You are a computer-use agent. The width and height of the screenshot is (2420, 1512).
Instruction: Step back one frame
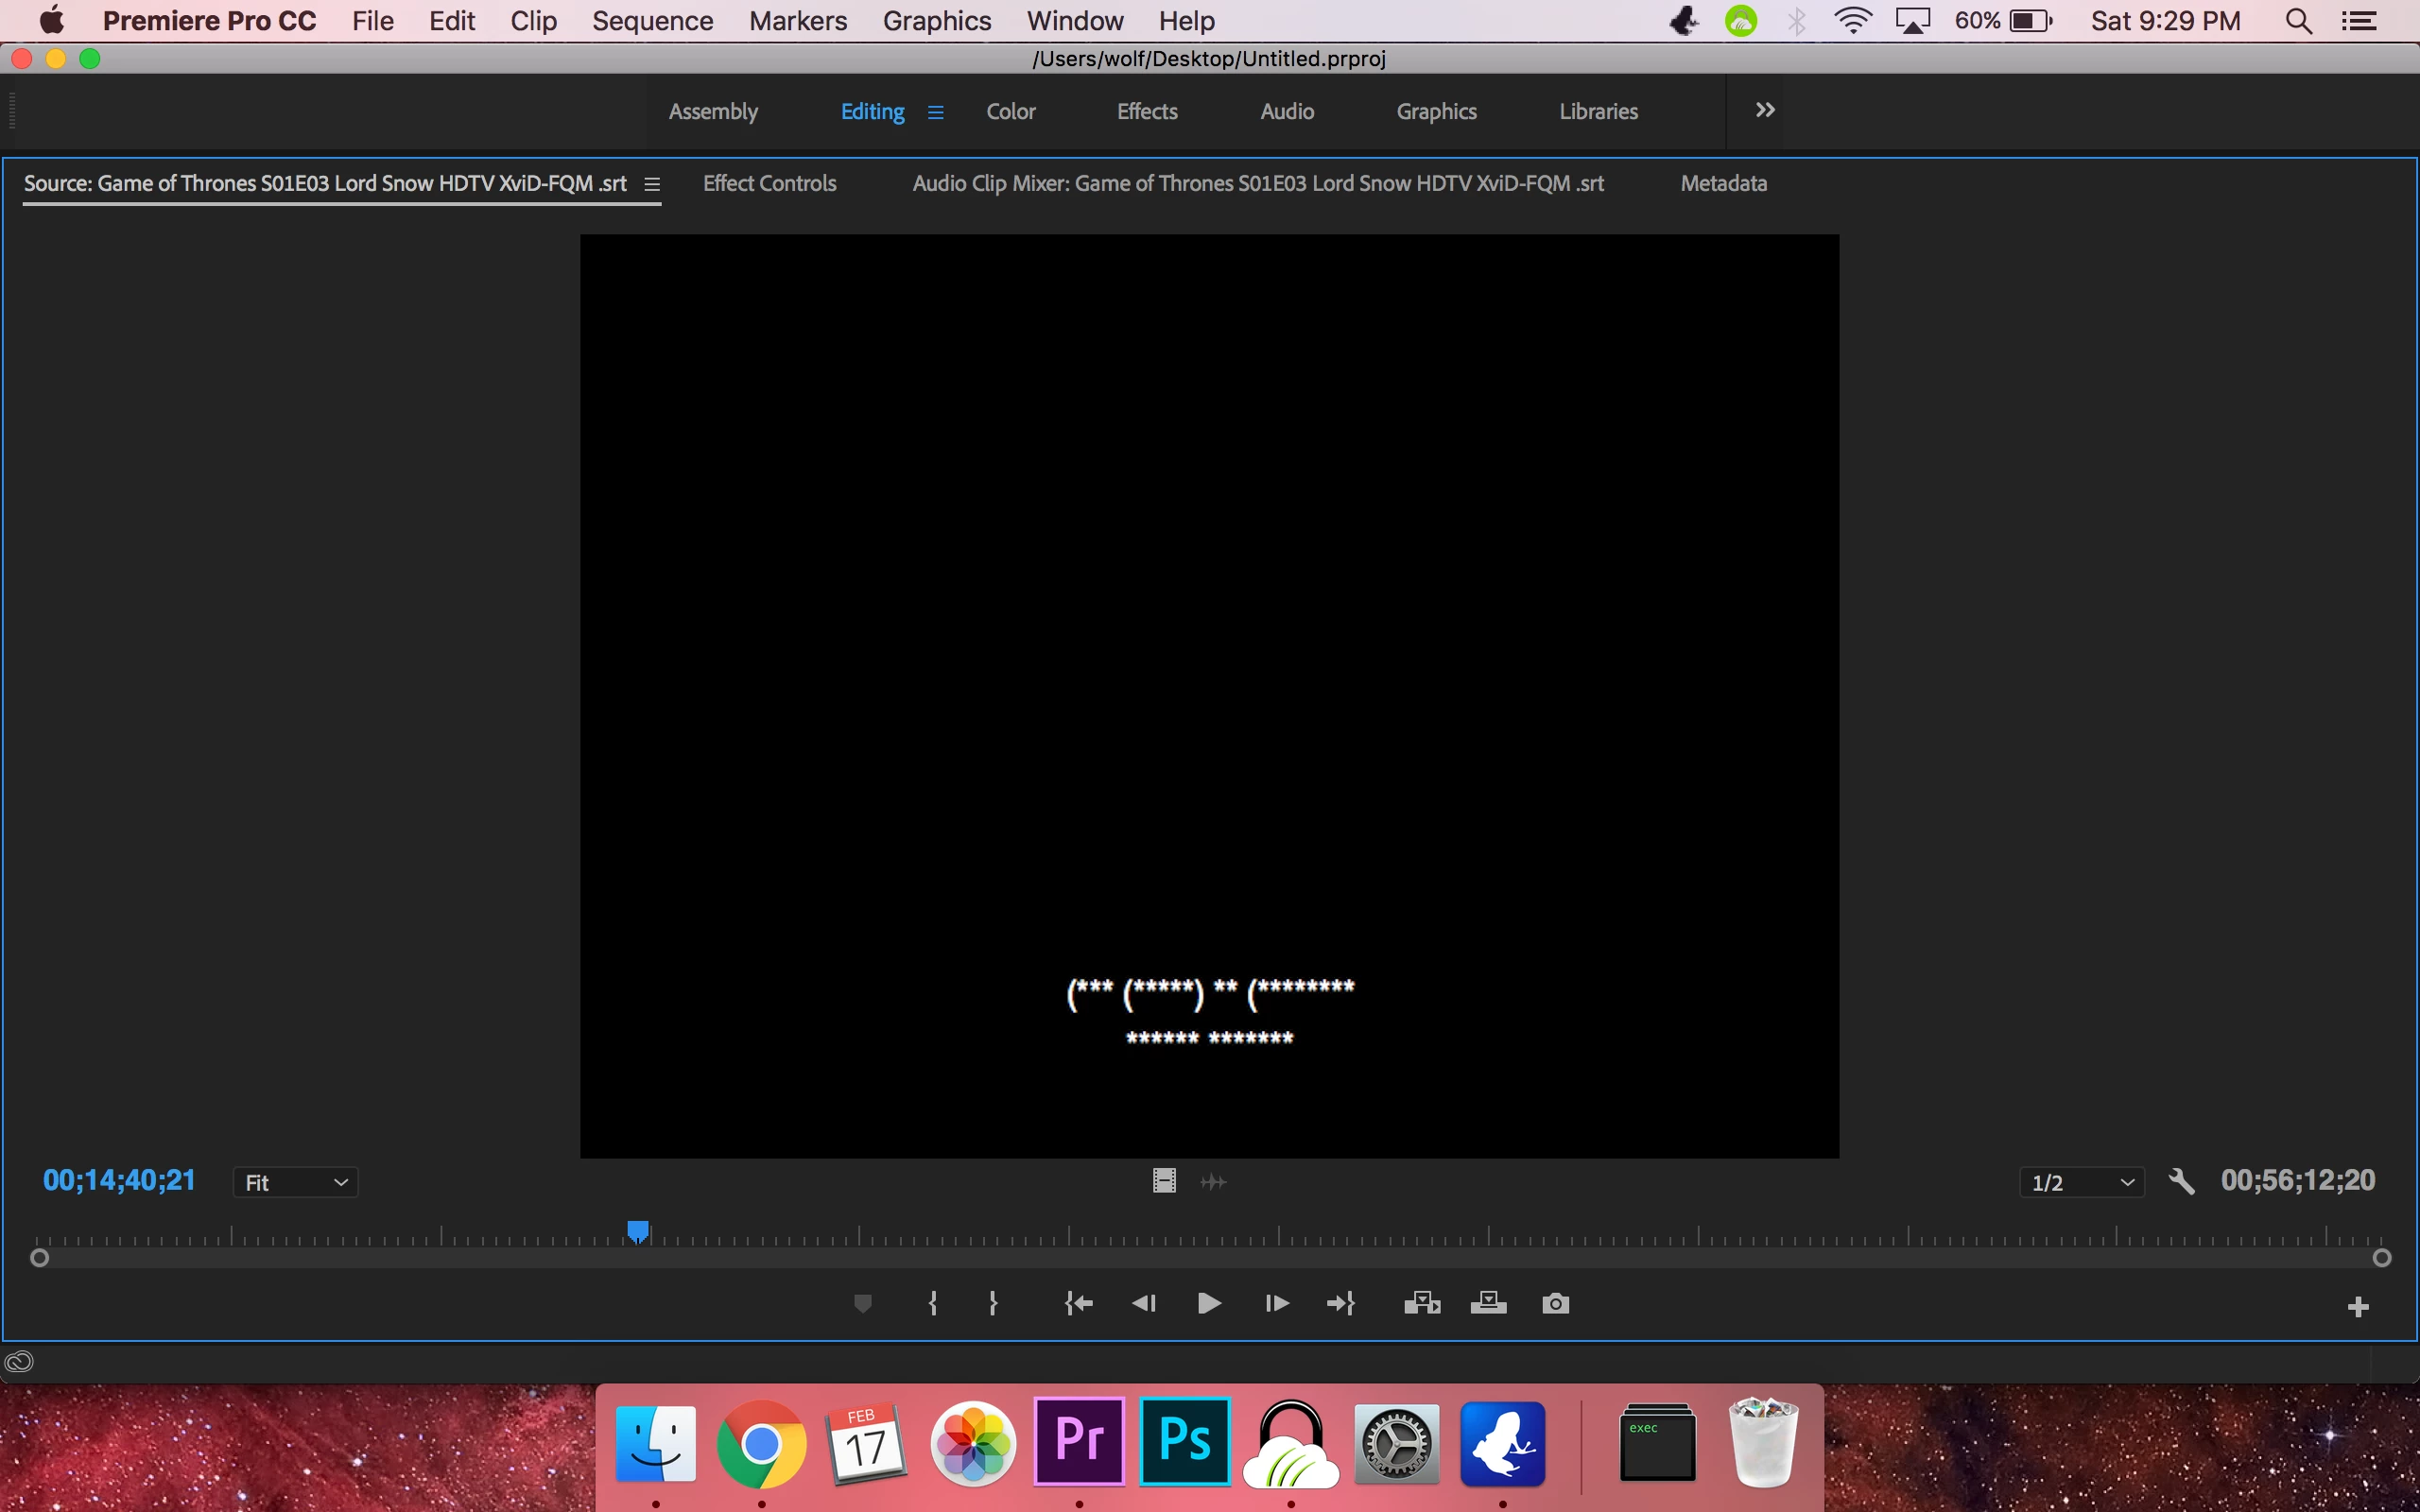click(1144, 1303)
